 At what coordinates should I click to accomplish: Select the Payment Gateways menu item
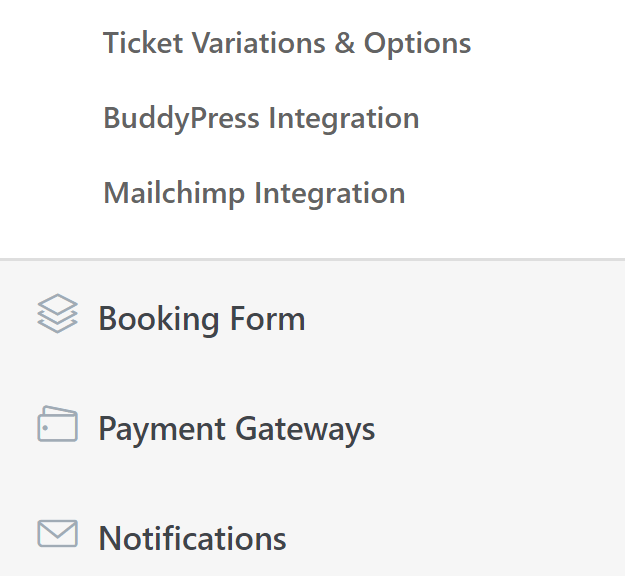click(236, 429)
